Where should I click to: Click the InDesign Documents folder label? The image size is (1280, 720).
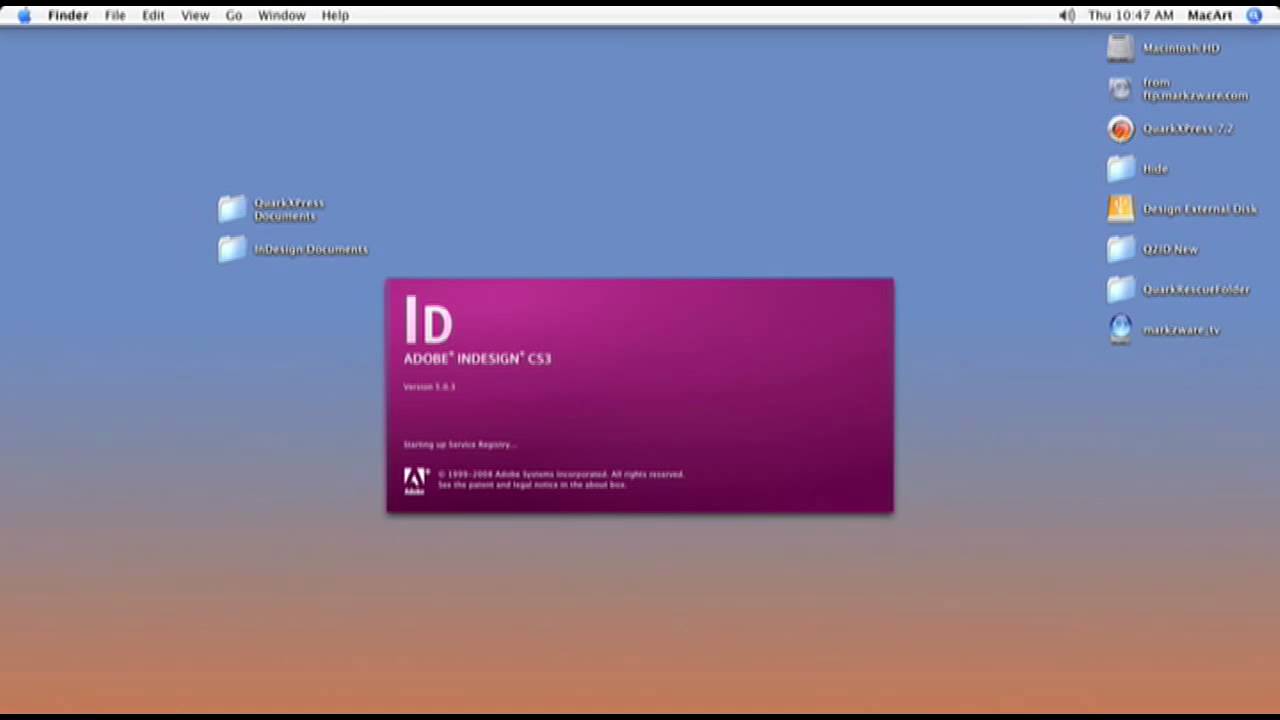(311, 249)
